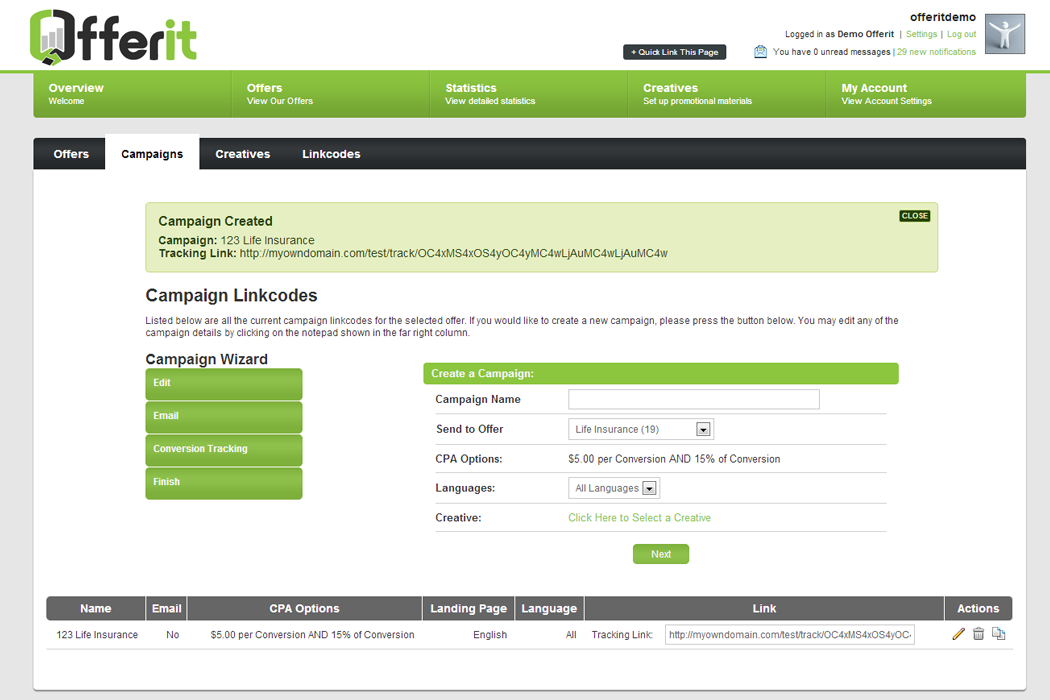Click Here to Select a Creative link
Viewport: 1050px width, 700px height.
(639, 518)
